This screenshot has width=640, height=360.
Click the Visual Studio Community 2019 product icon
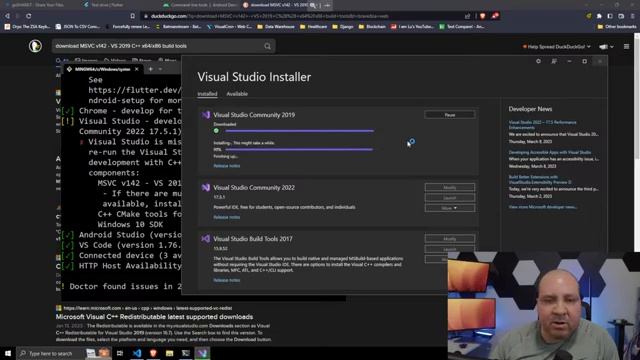206,115
